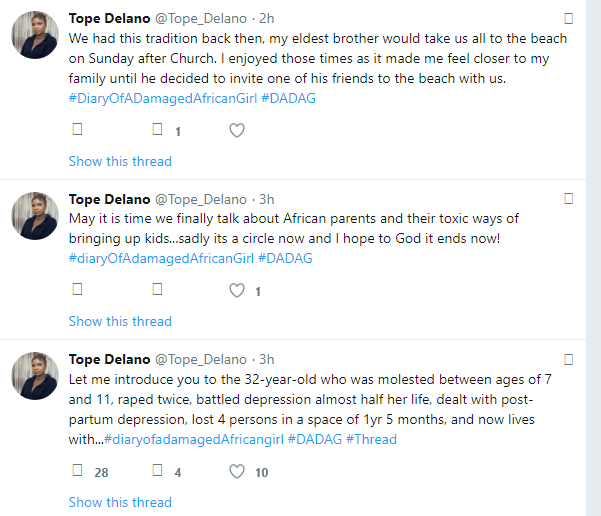This screenshot has height=516, width=601.
Task: Reply to the beach tradition tweet
Action: point(78,130)
